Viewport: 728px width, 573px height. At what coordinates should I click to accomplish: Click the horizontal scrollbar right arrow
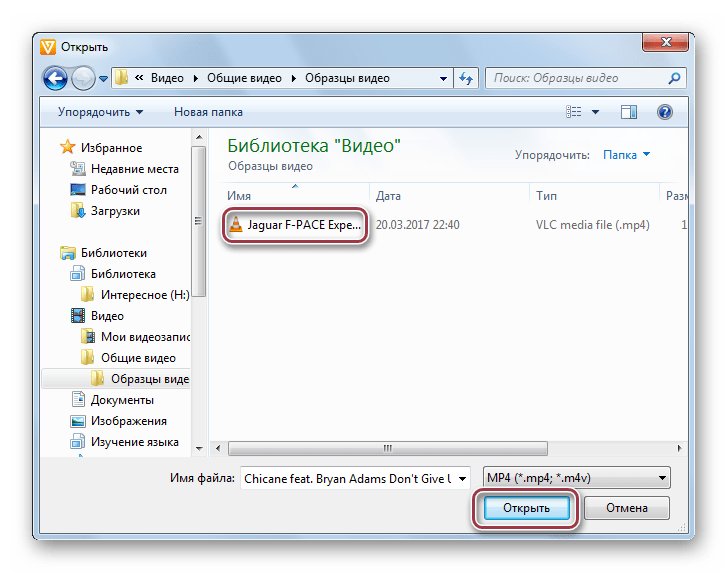679,448
